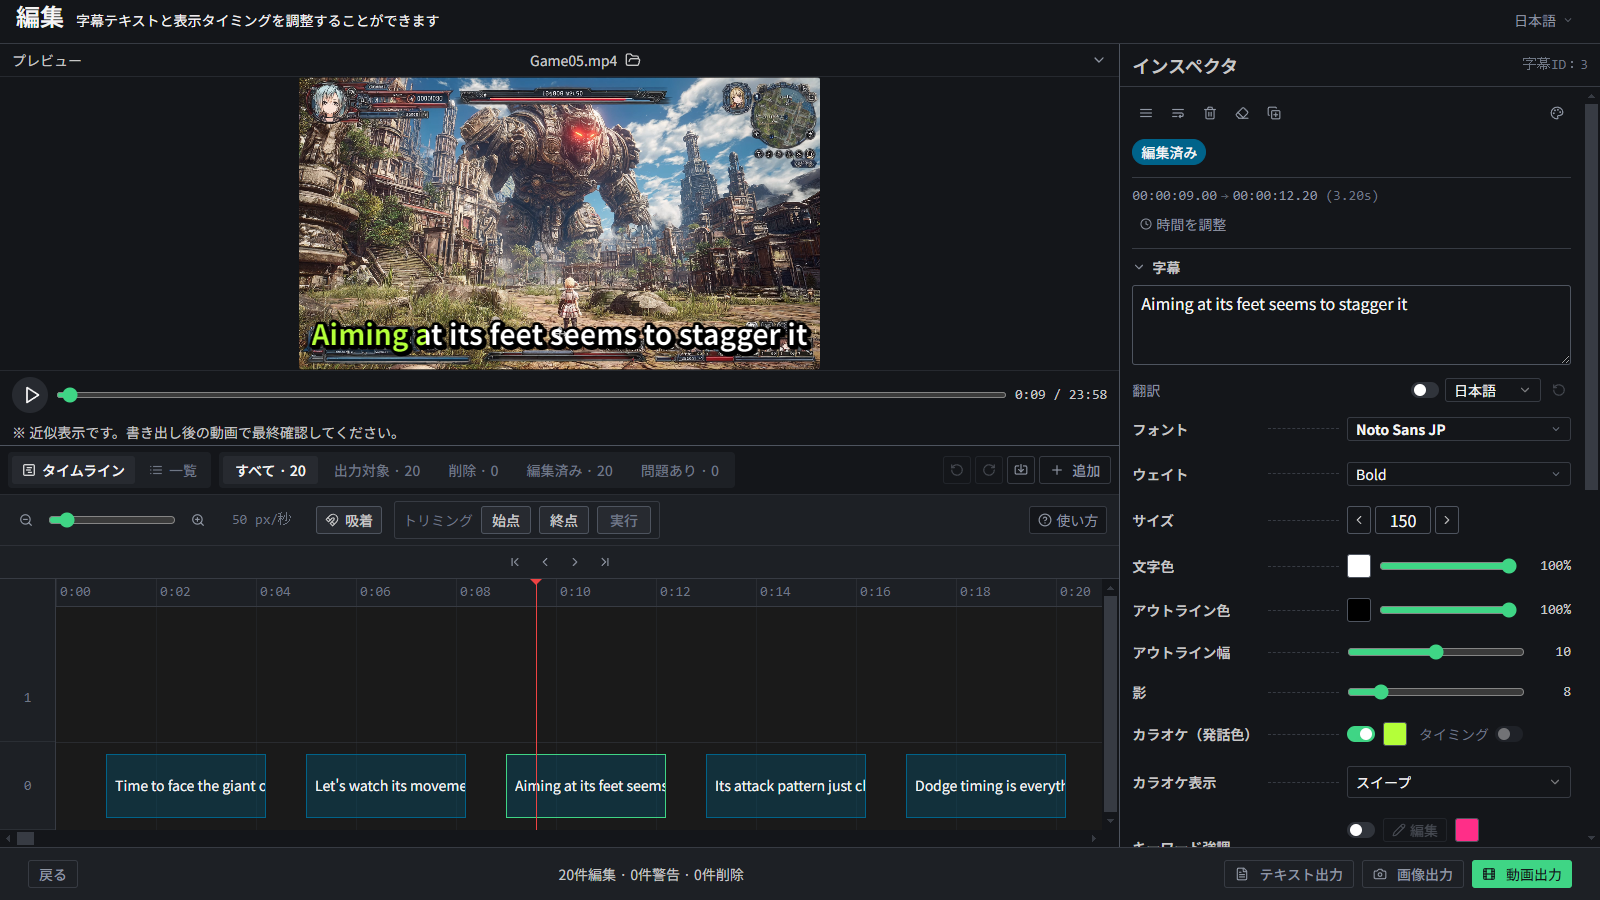
Task: Click the 動画出力 button
Action: tap(1522, 874)
